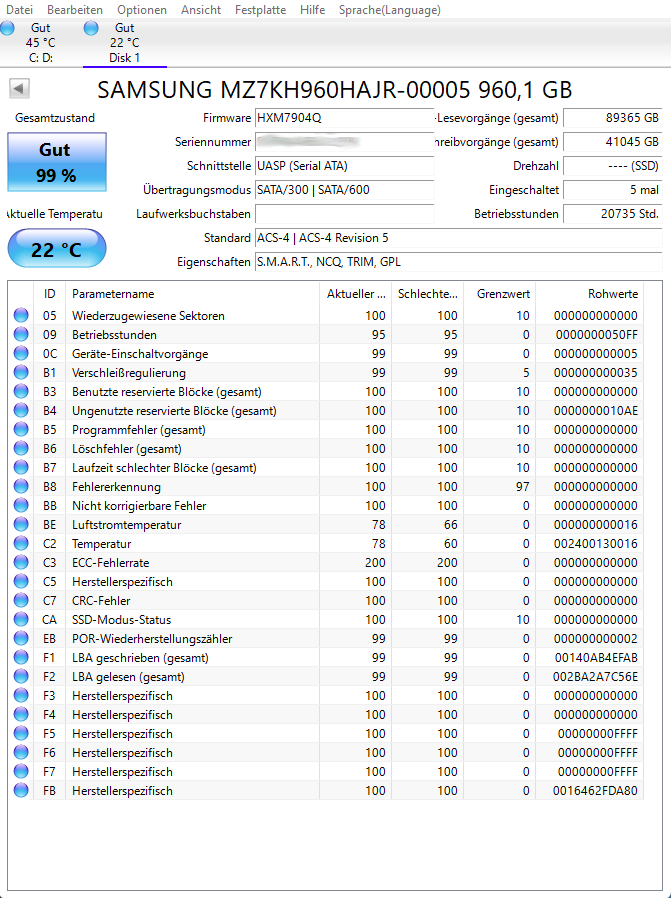Click the health orb icon above 45 °C
The height and width of the screenshot is (898, 671).
[7, 27]
